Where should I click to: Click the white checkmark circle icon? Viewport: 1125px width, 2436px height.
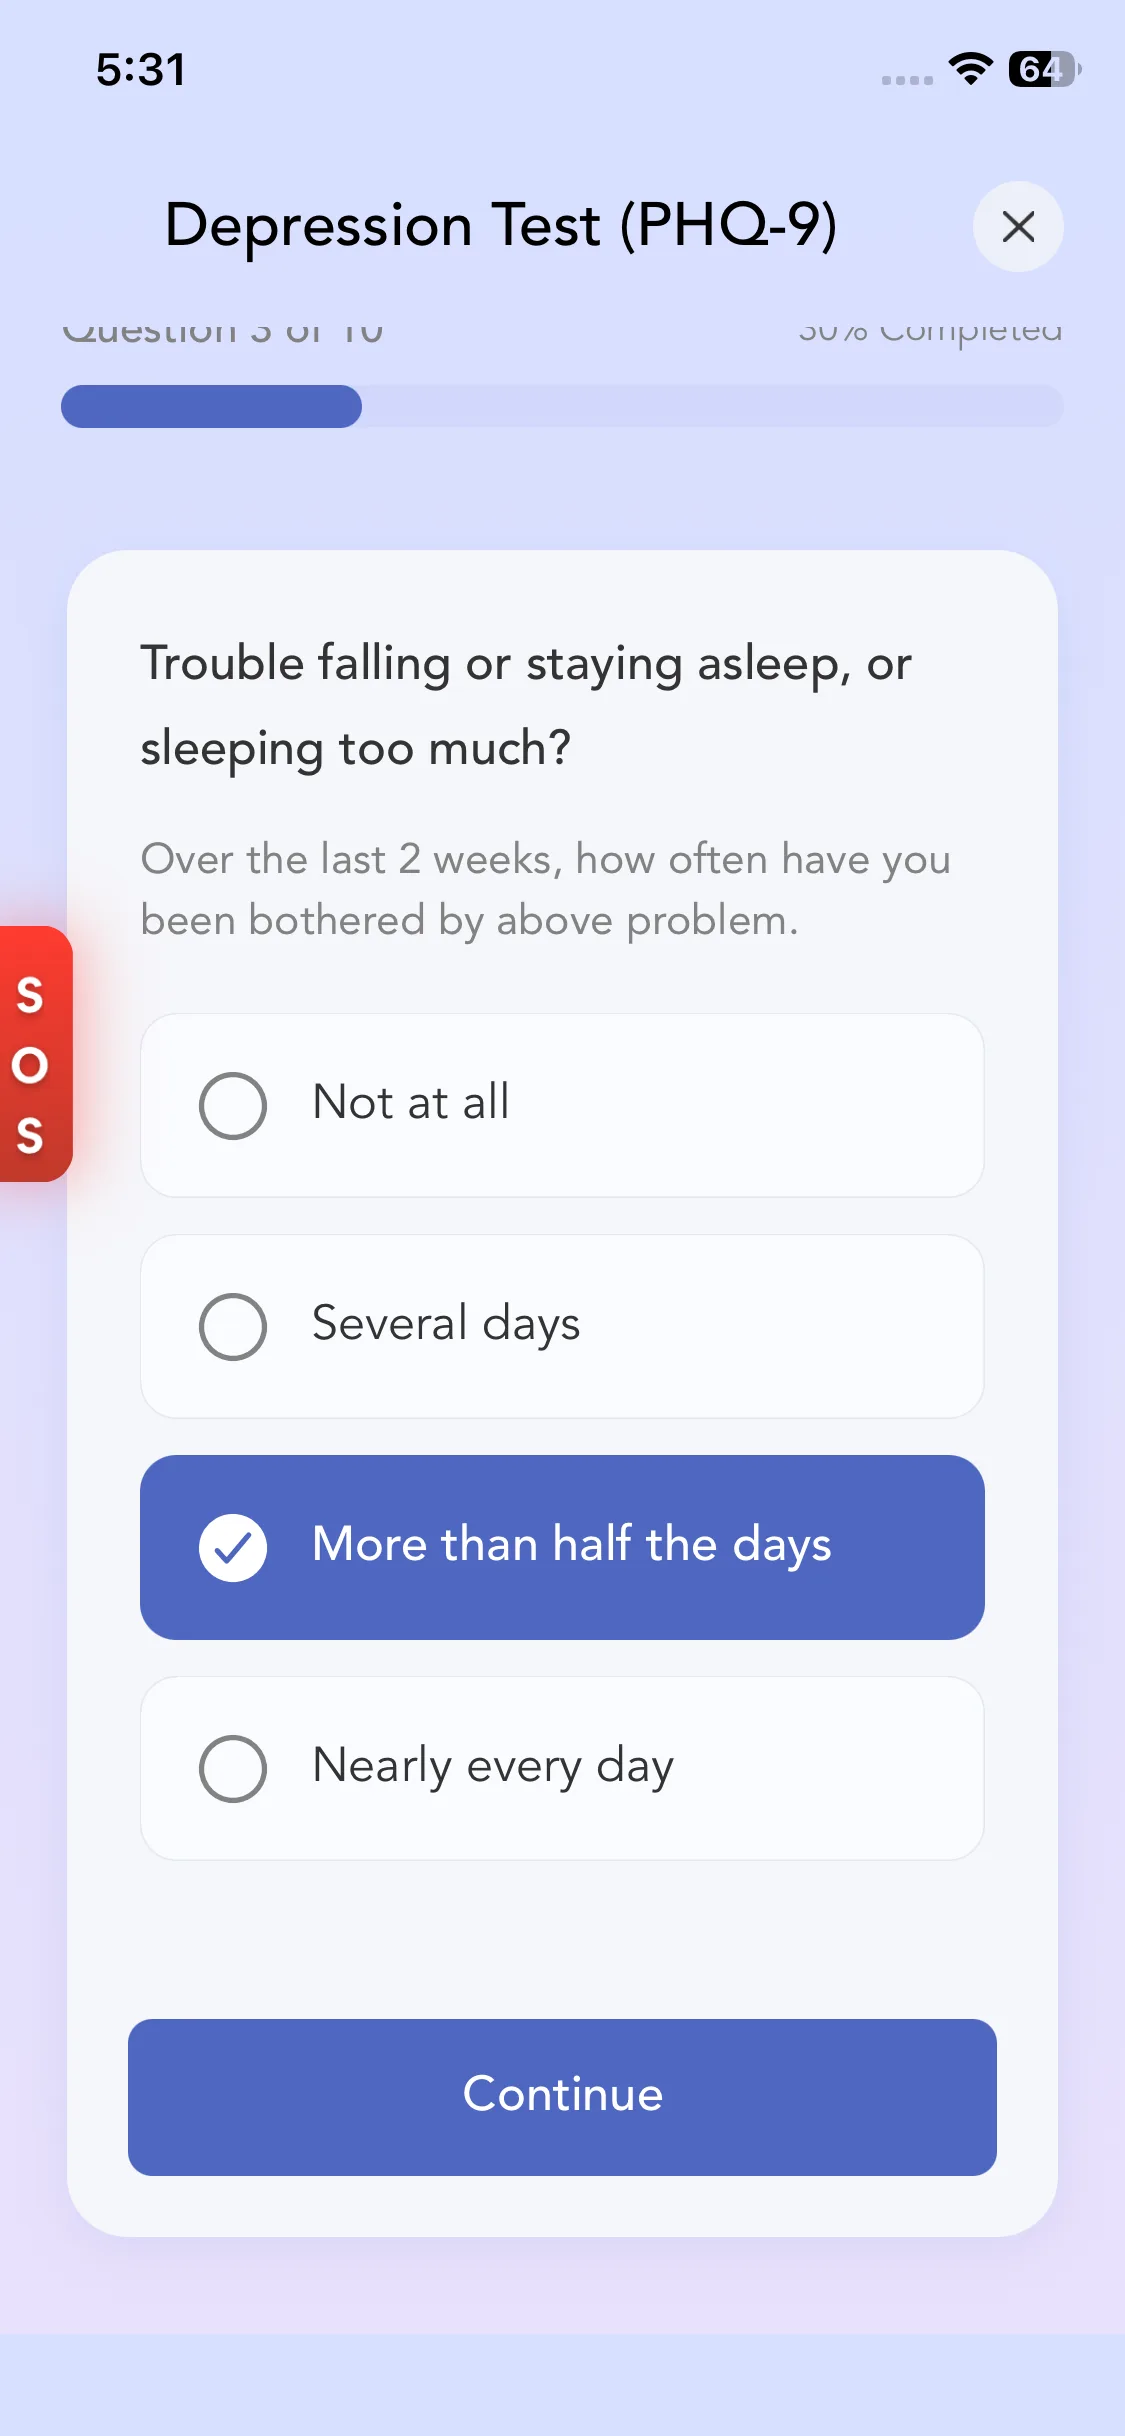click(233, 1547)
